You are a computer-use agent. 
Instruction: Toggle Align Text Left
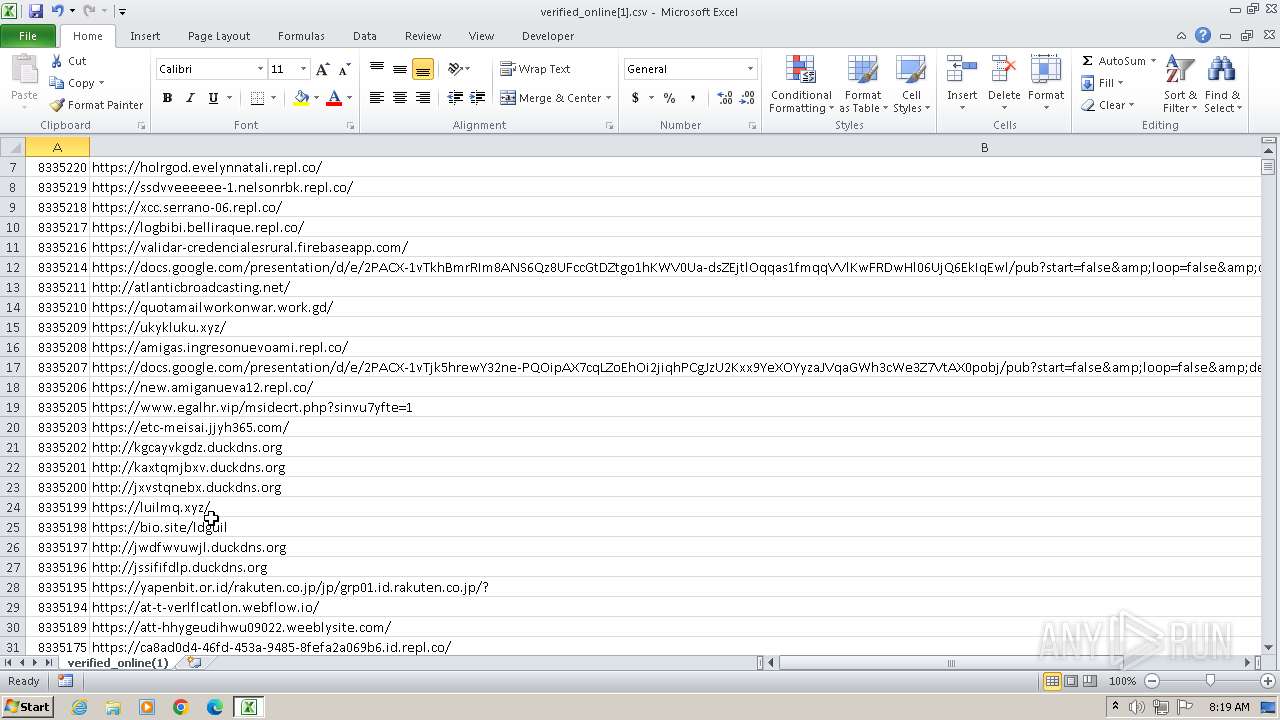[x=376, y=98]
